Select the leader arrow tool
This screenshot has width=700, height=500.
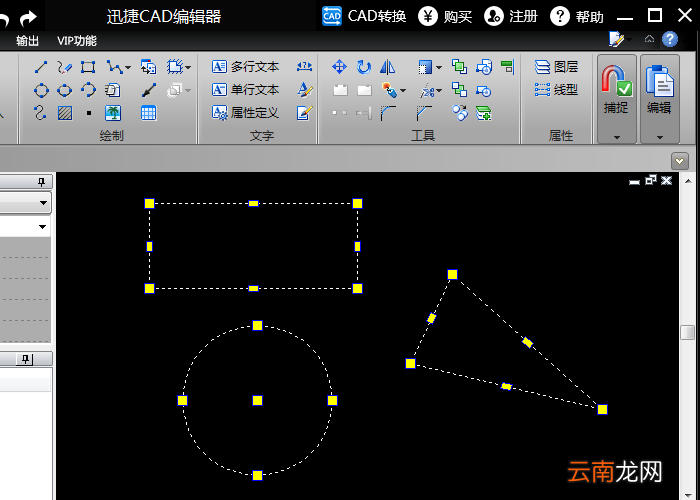[149, 90]
